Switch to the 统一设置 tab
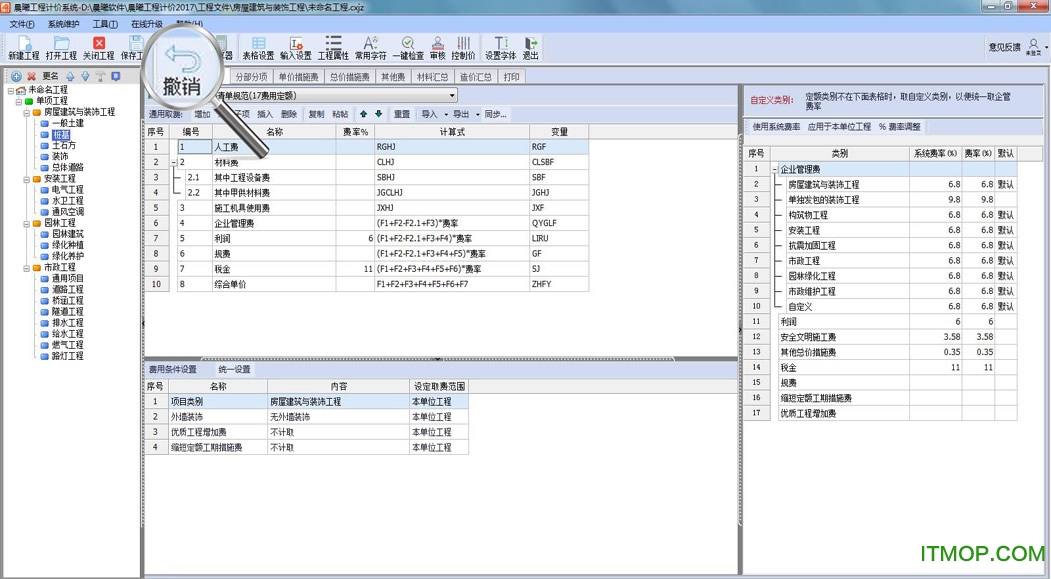1051x579 pixels. (x=234, y=370)
